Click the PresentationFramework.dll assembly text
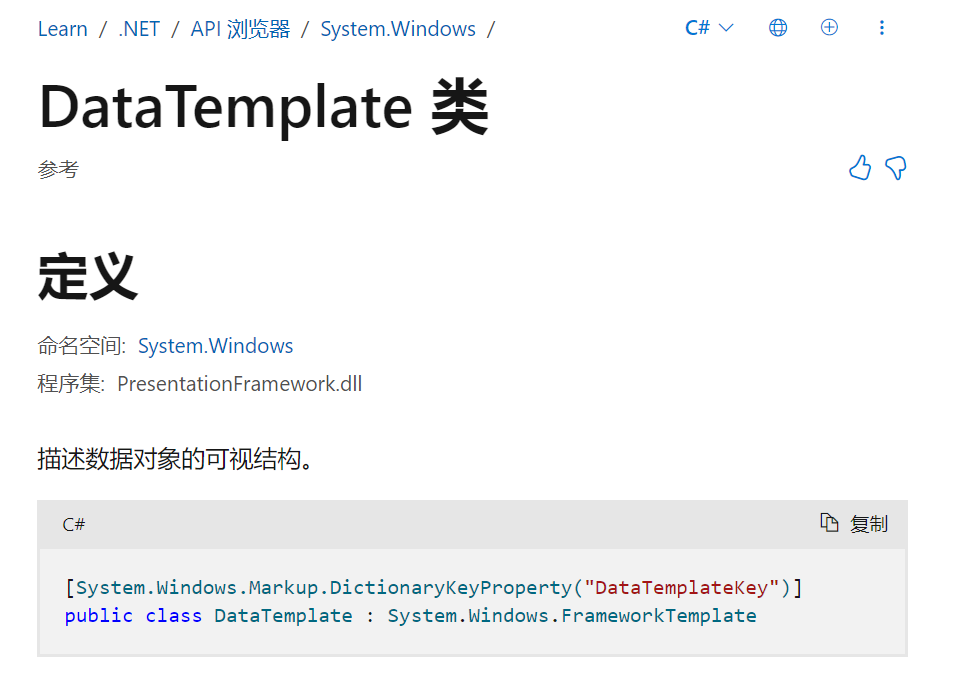961x691 pixels. [240, 384]
